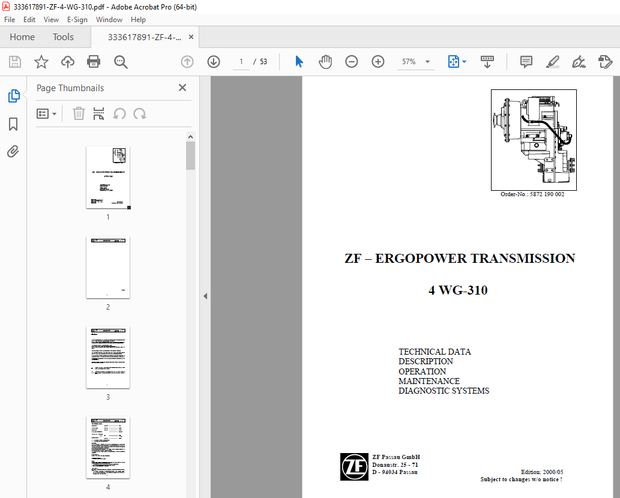620x498 pixels.
Task: Click the fit page view icon
Action: (x=454, y=62)
